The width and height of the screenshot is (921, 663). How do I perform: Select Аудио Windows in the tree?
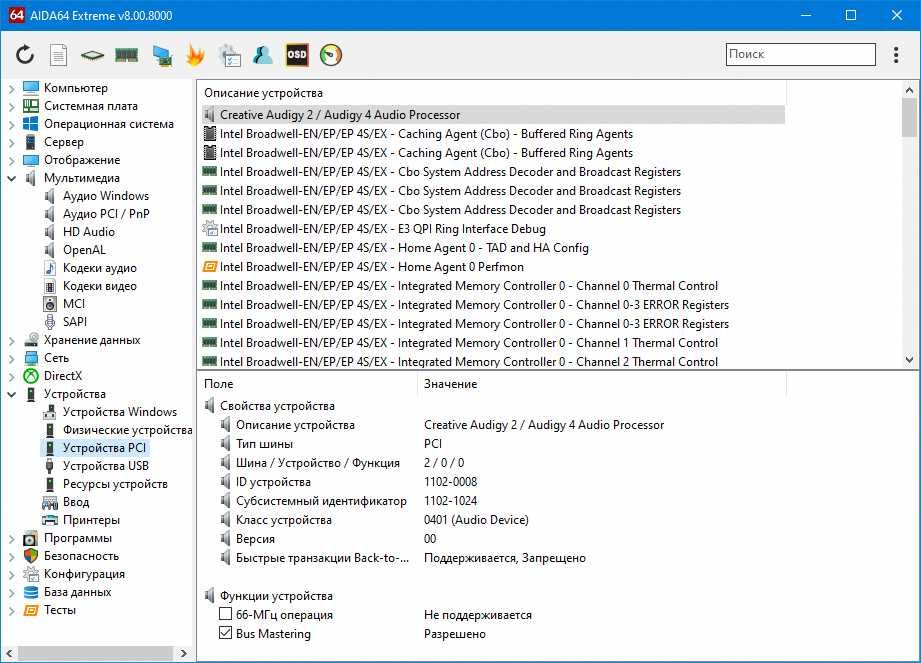tap(106, 196)
